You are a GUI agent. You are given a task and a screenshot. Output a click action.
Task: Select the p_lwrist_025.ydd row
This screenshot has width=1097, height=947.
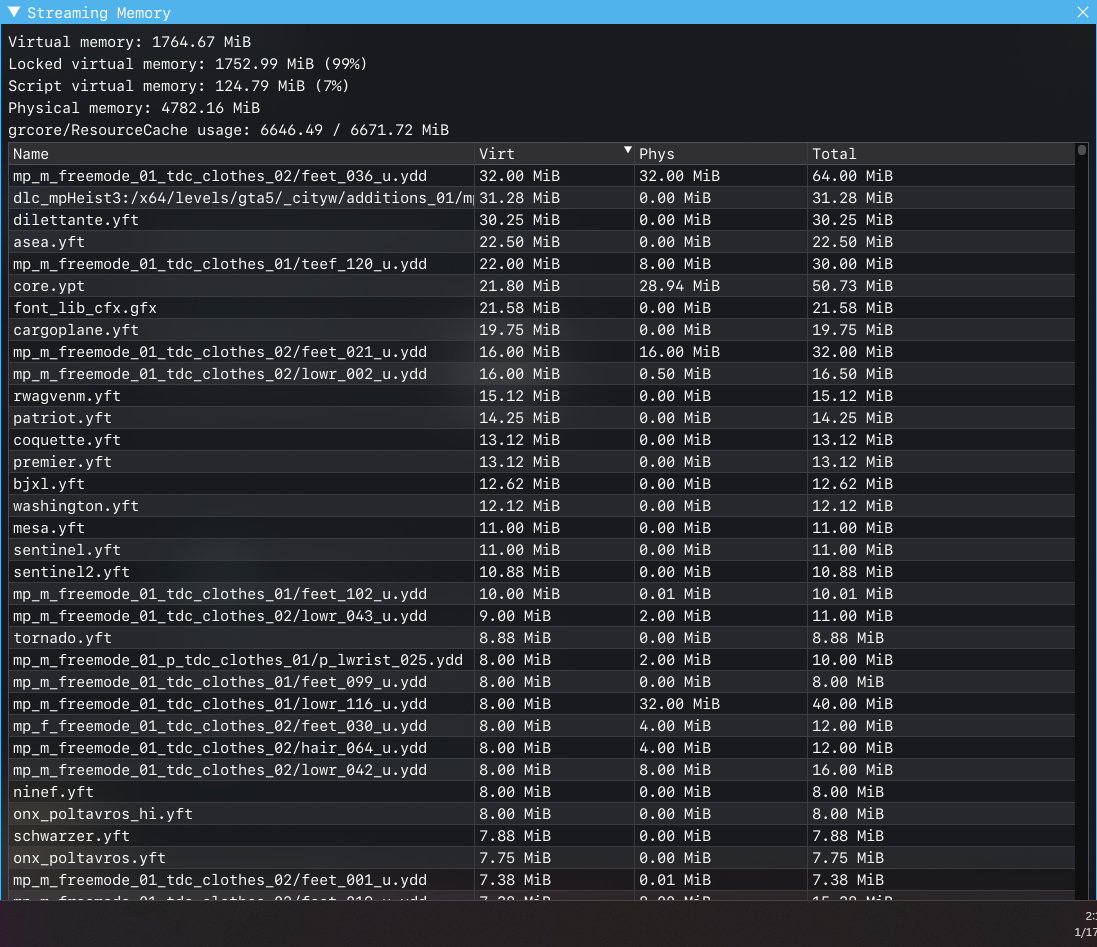pos(542,660)
